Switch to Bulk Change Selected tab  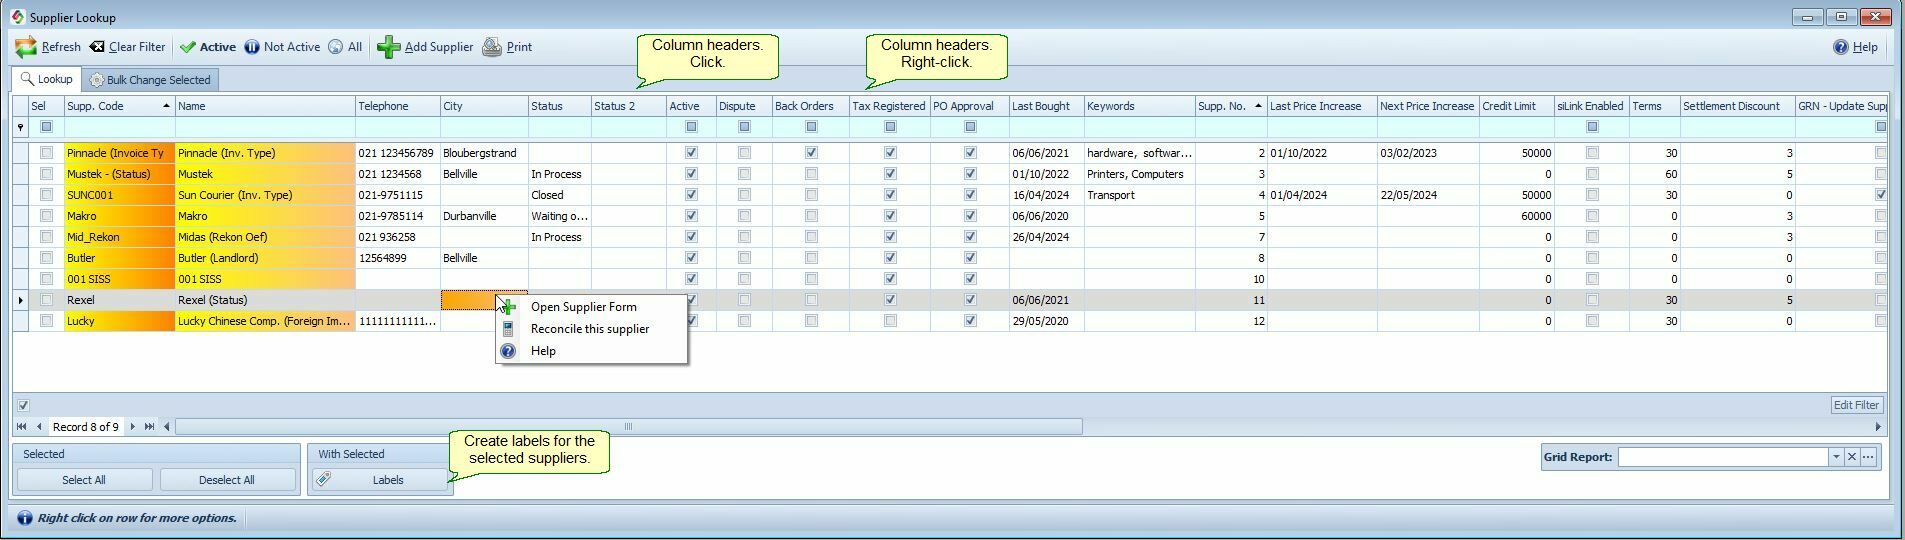pyautogui.click(x=150, y=80)
